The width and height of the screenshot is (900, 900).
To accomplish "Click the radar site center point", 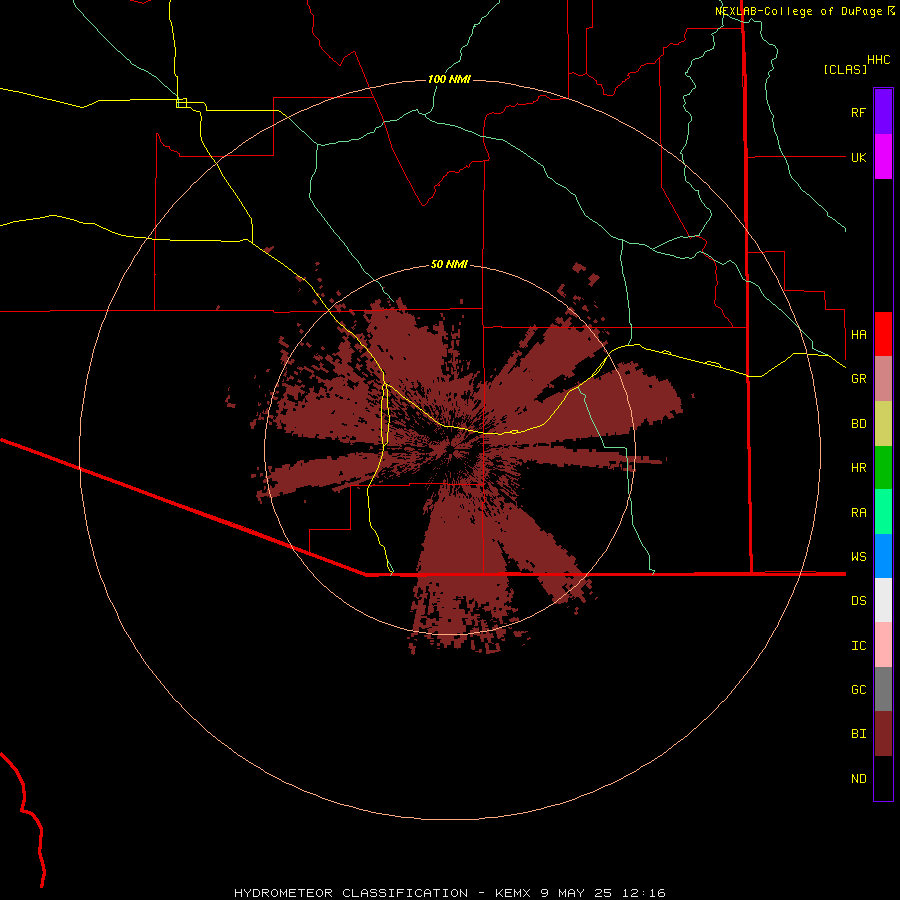I will [x=453, y=451].
